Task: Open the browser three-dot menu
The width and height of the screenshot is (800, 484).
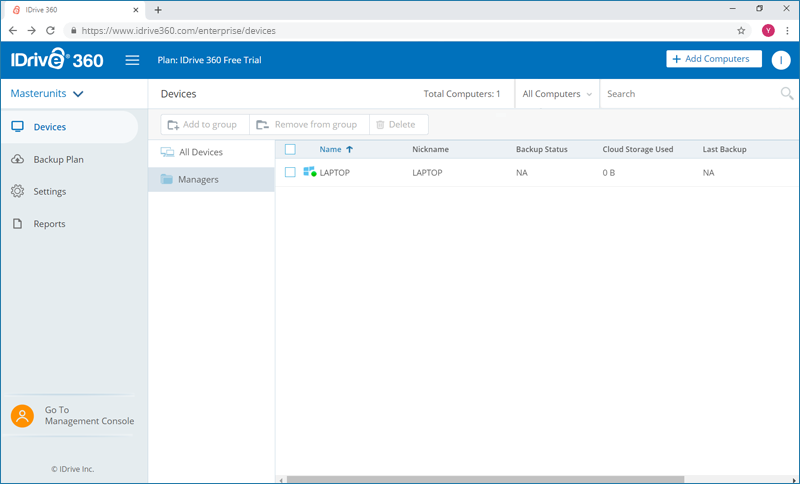Action: (787, 31)
